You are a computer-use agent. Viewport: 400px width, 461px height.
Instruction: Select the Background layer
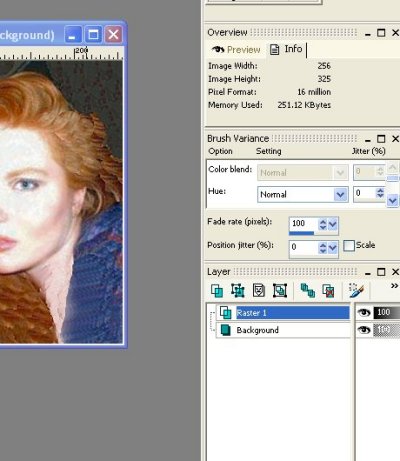tap(283, 330)
